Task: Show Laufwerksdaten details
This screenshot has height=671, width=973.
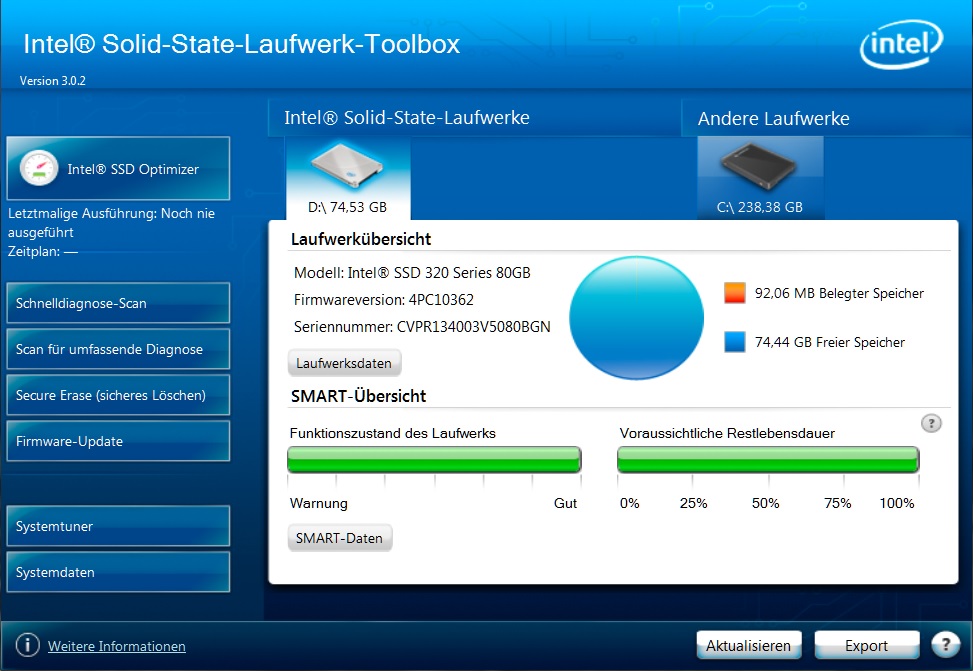Action: point(344,363)
